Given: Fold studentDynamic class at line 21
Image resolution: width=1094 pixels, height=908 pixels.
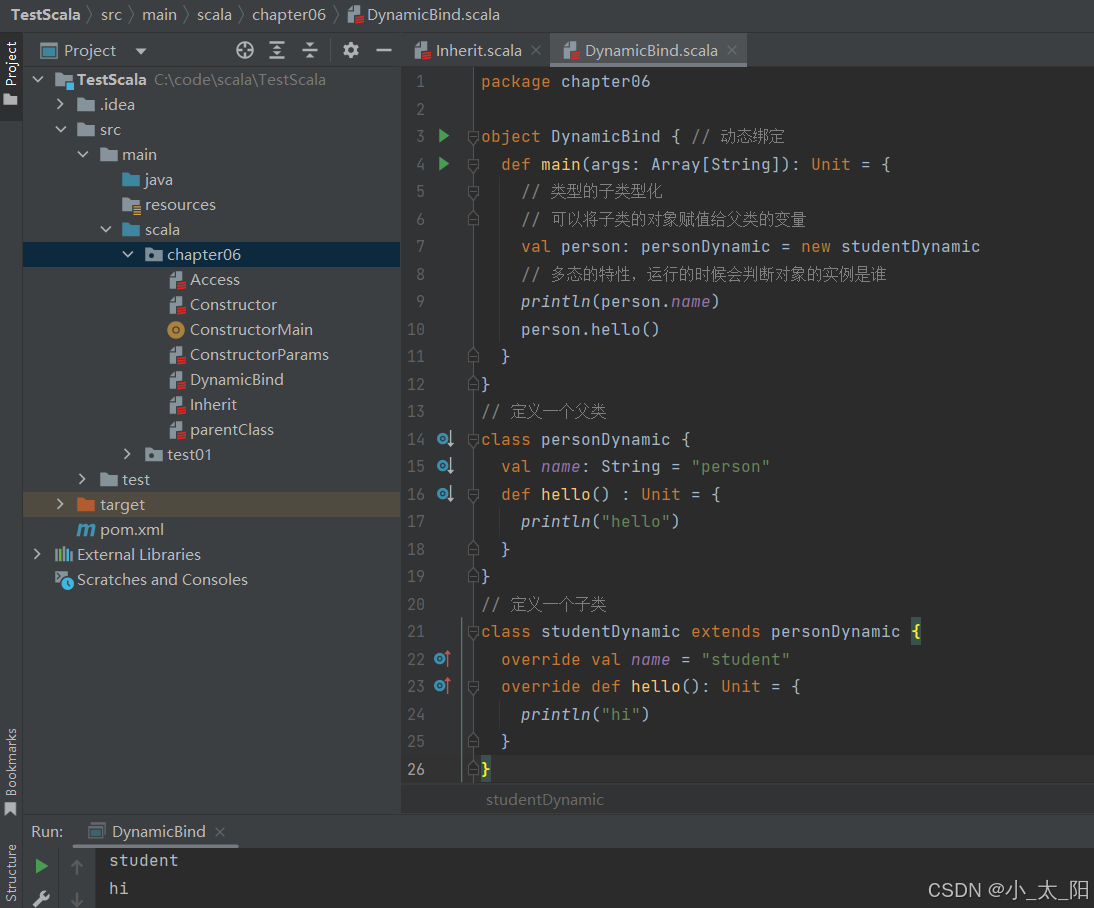Looking at the screenshot, I should pos(473,632).
